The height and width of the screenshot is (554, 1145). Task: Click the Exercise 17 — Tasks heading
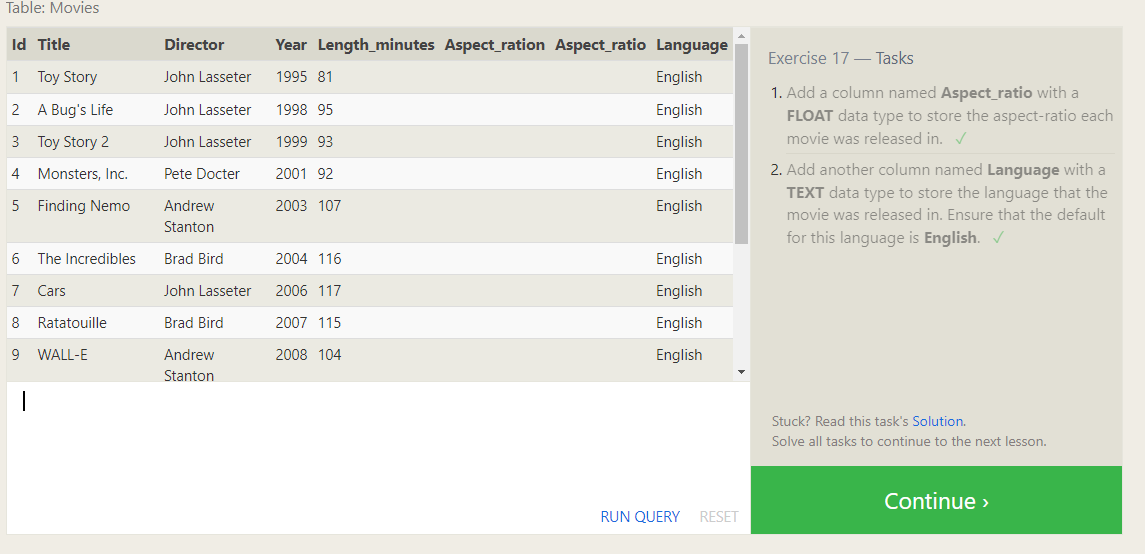[840, 58]
